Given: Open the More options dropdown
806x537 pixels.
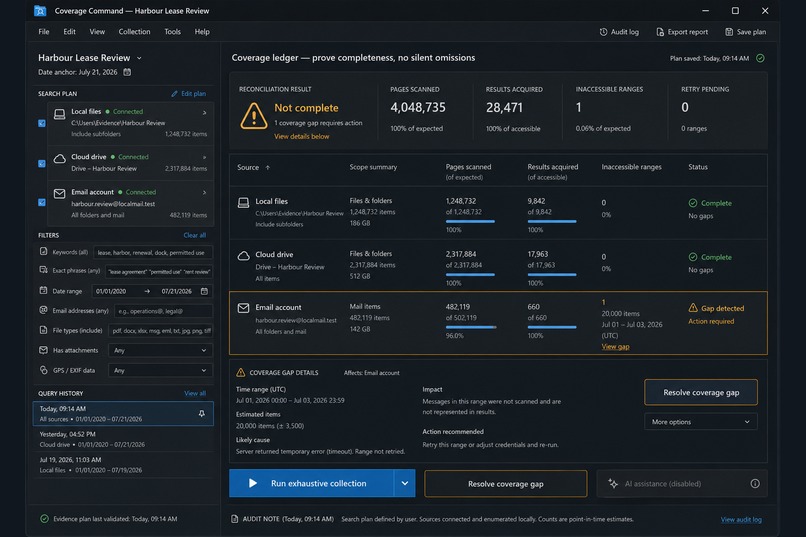Looking at the screenshot, I should [700, 422].
